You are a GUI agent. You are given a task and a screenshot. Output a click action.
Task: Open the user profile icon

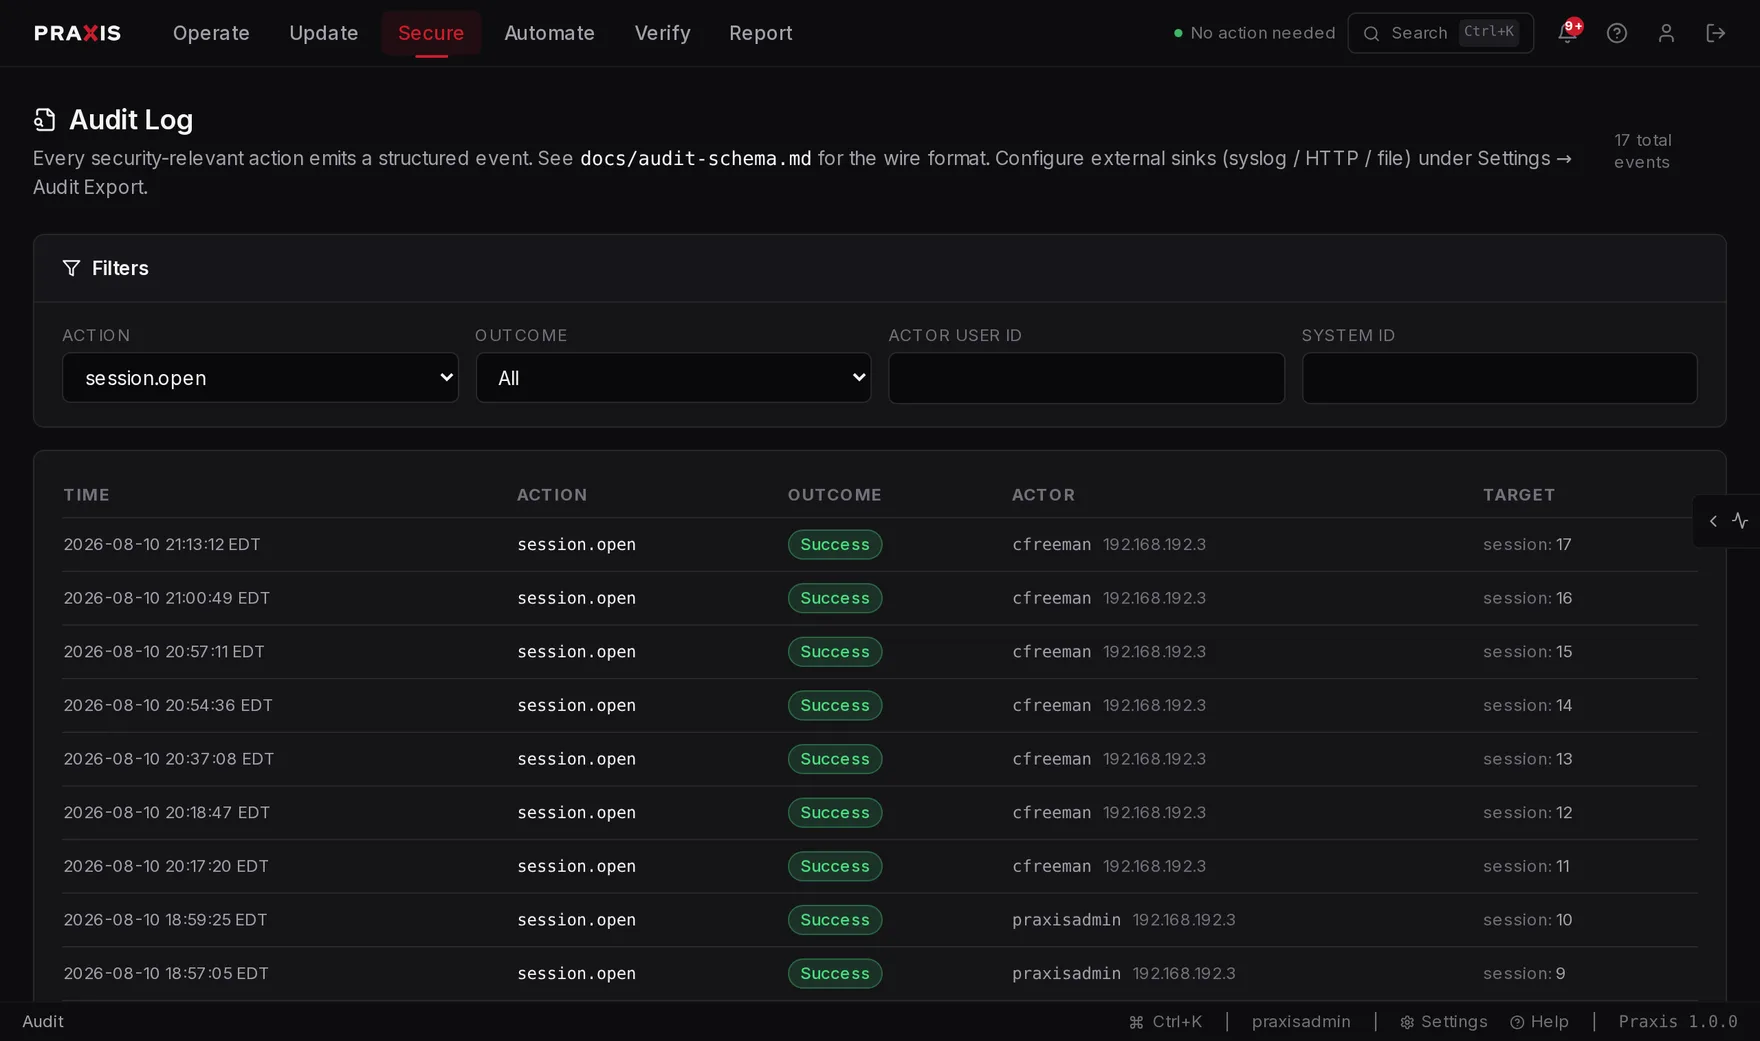(x=1666, y=33)
